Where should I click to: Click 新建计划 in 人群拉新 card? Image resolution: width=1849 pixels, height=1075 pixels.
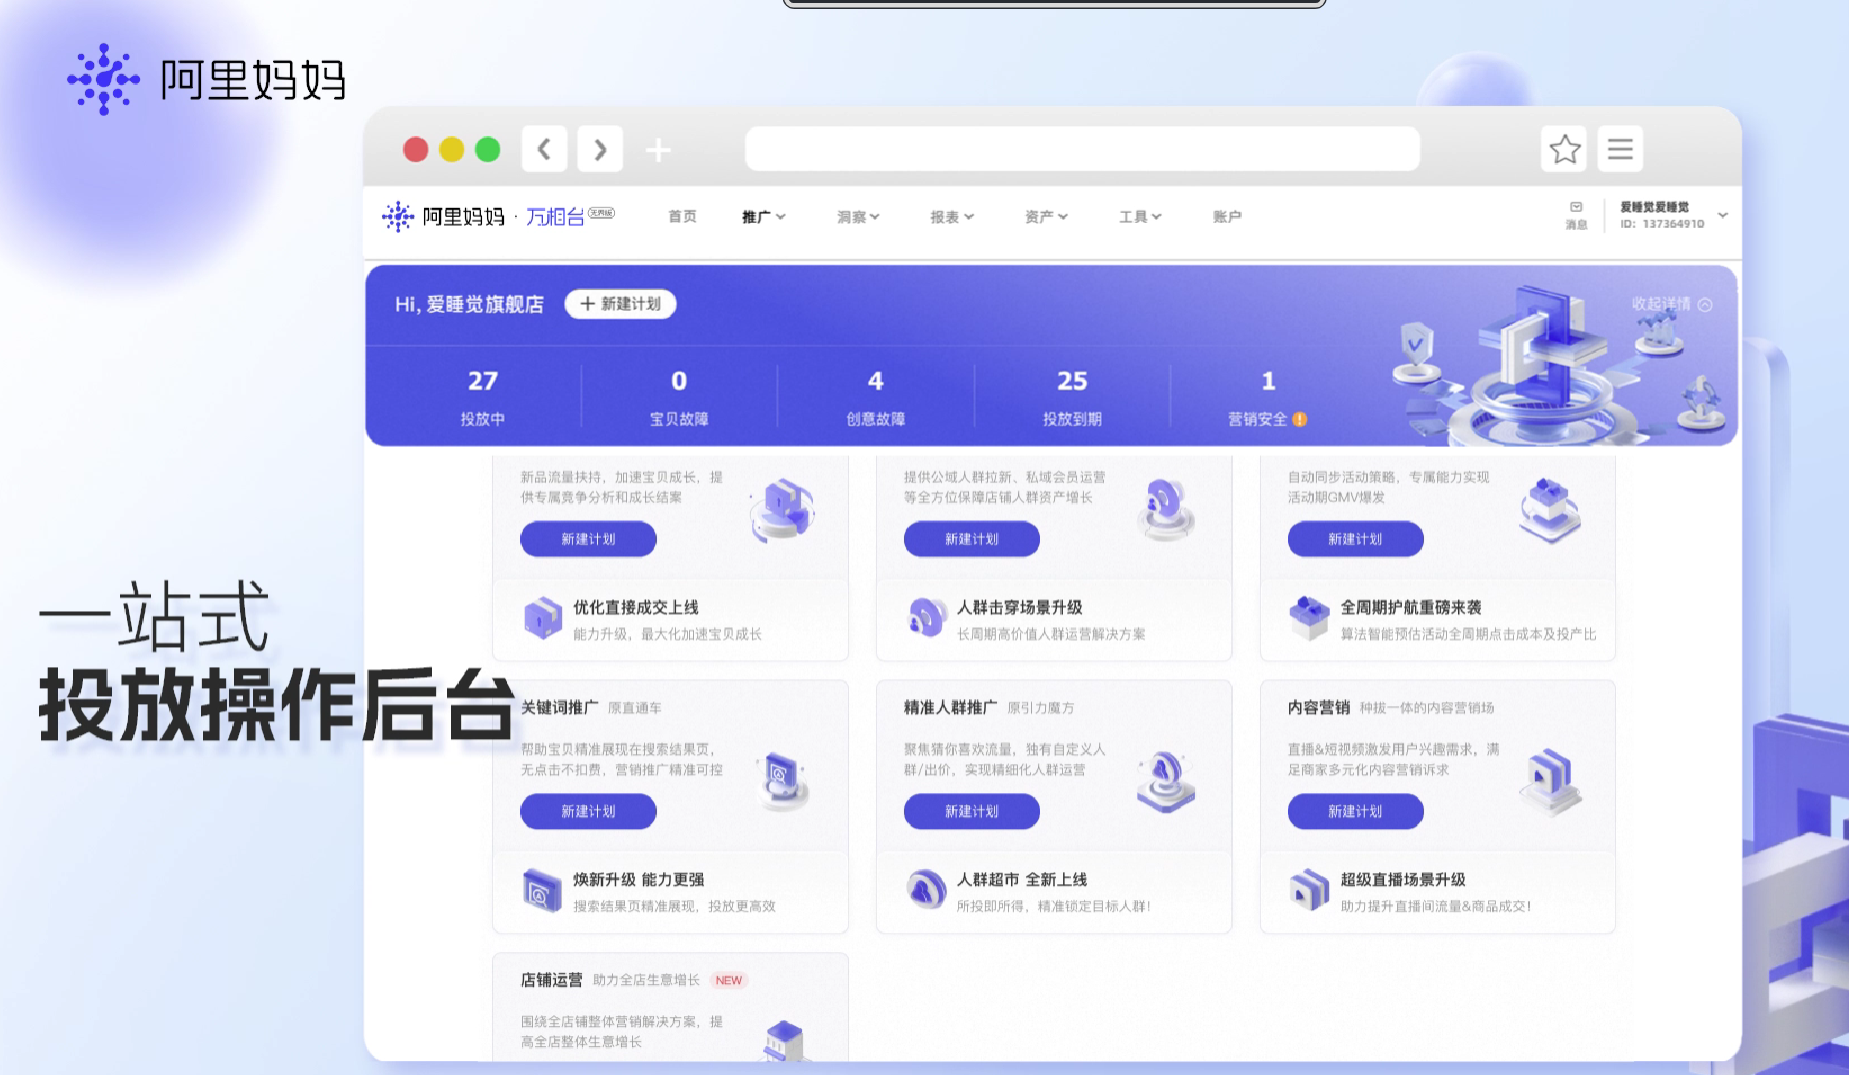coord(972,539)
